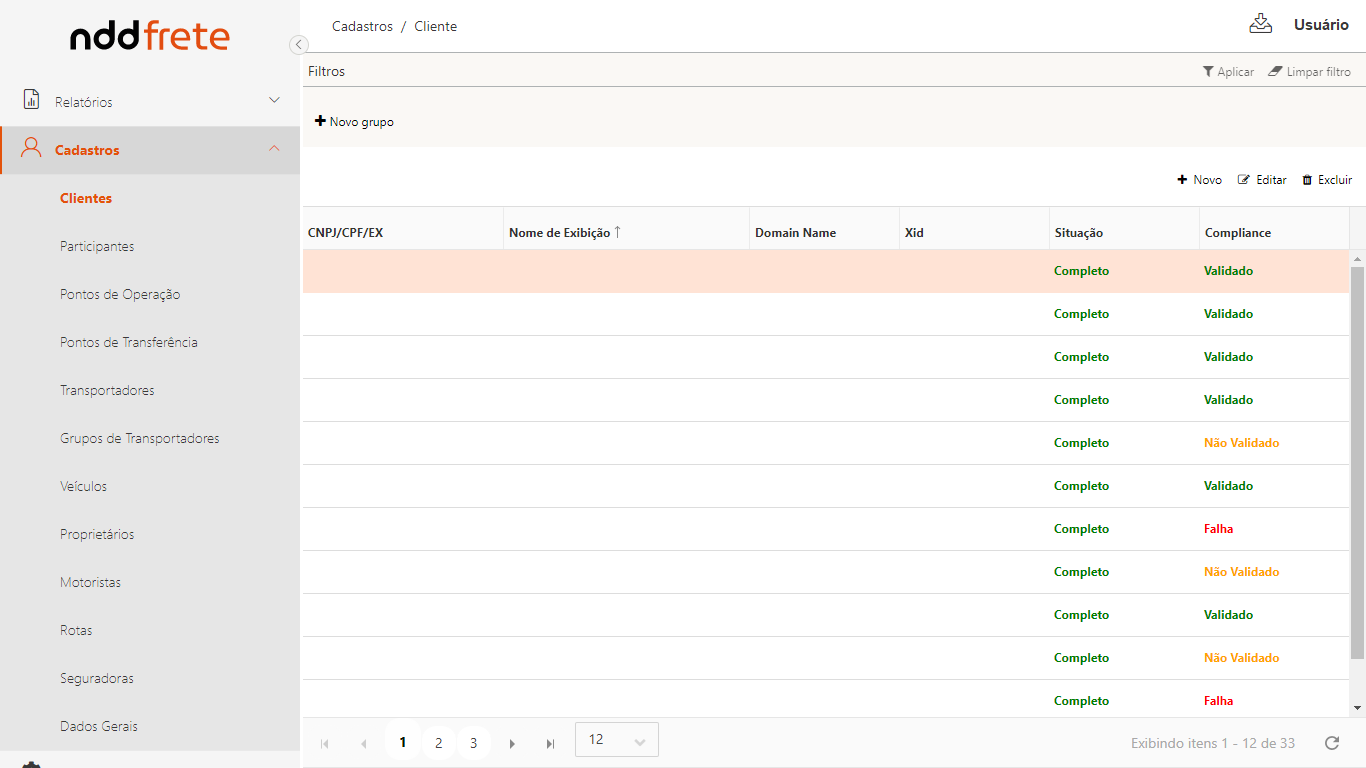This screenshot has width=1366, height=768.
Task: Go to page 2 of results
Action: 438,743
